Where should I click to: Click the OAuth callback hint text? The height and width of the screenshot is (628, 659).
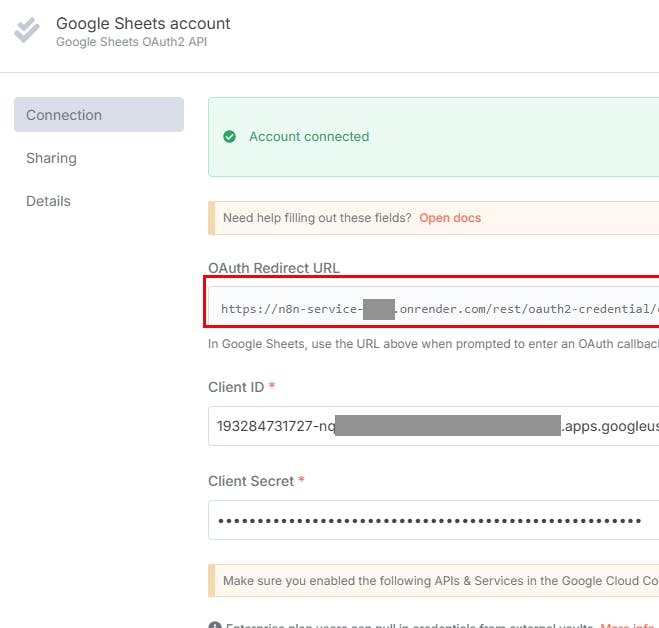[x=433, y=344]
